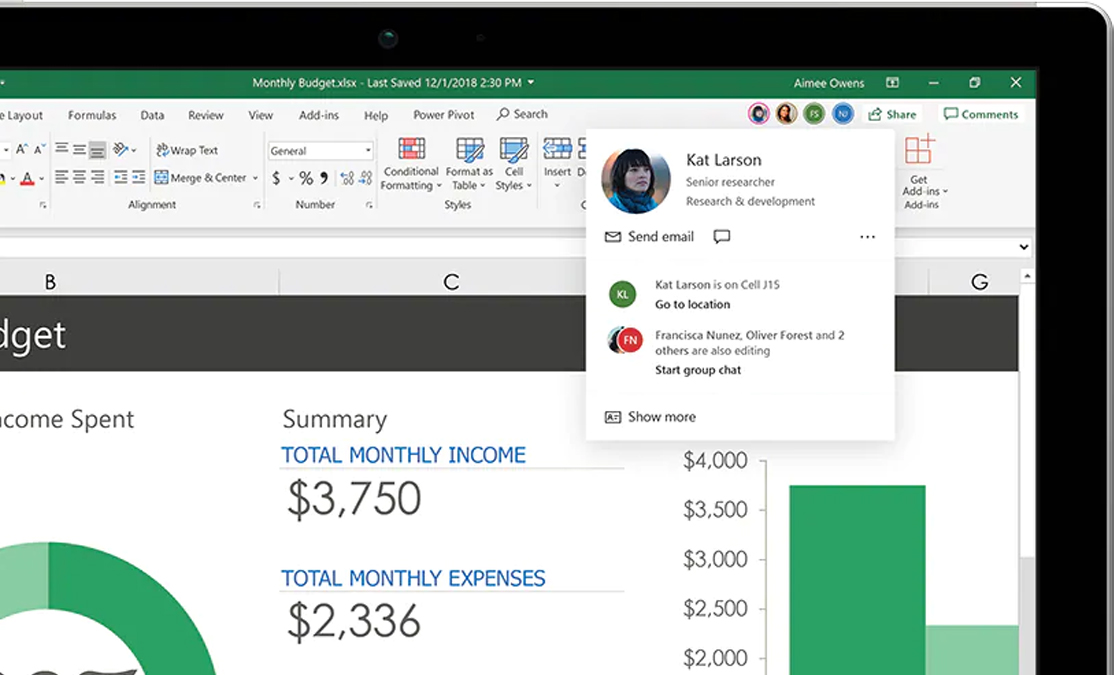Viewport: 1114px width, 675px height.
Task: Decrease decimal places
Action: [365, 178]
